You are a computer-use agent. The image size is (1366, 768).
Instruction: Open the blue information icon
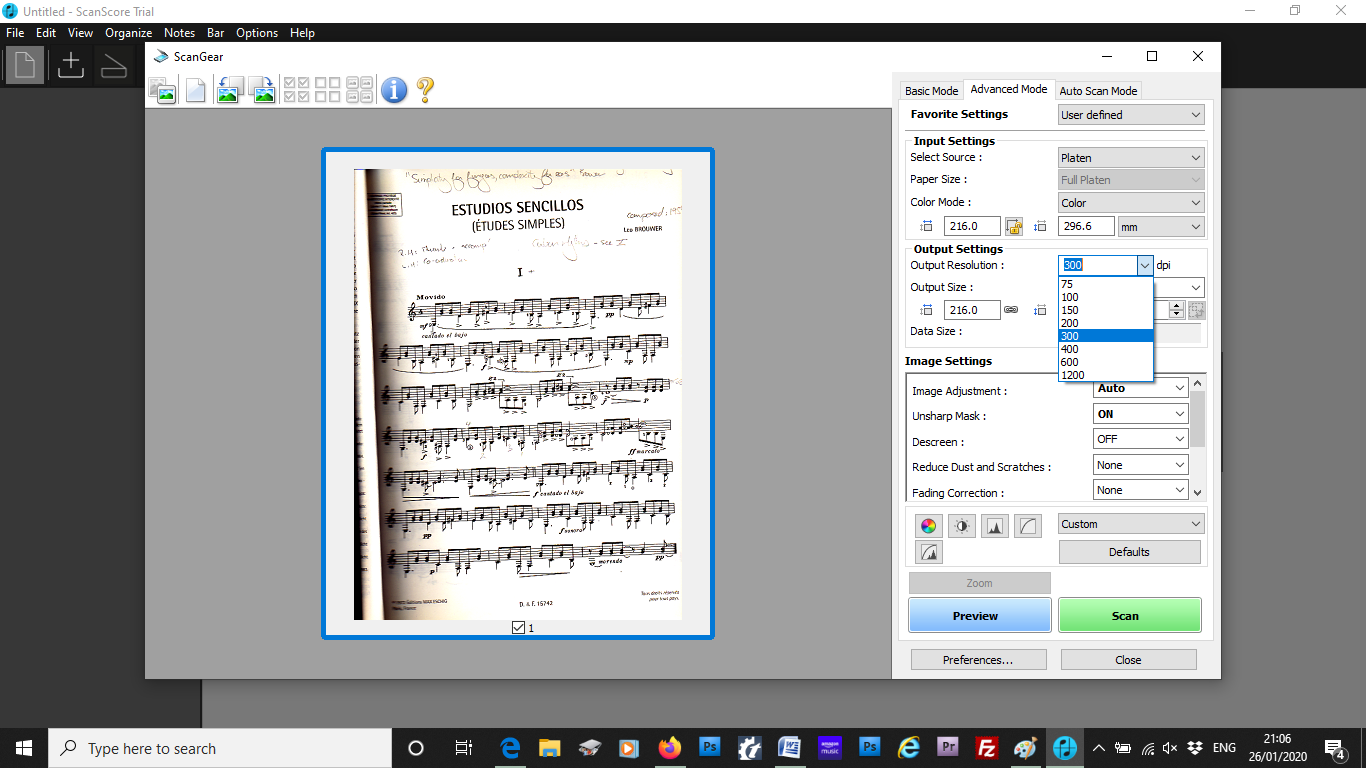pyautogui.click(x=394, y=90)
